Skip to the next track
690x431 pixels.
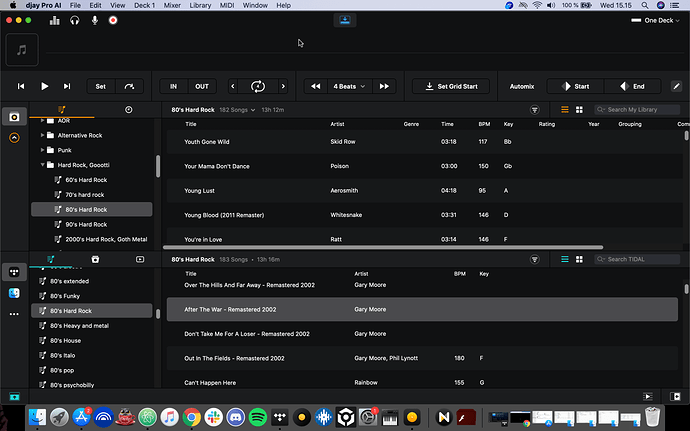[67, 86]
